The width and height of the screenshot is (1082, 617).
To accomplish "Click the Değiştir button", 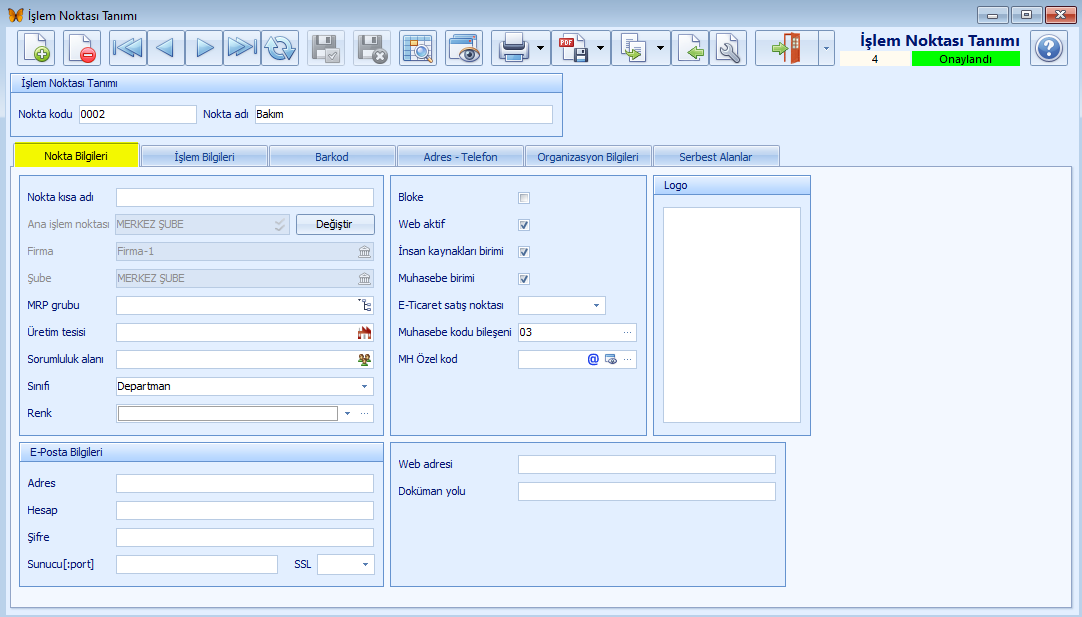I will pyautogui.click(x=335, y=225).
